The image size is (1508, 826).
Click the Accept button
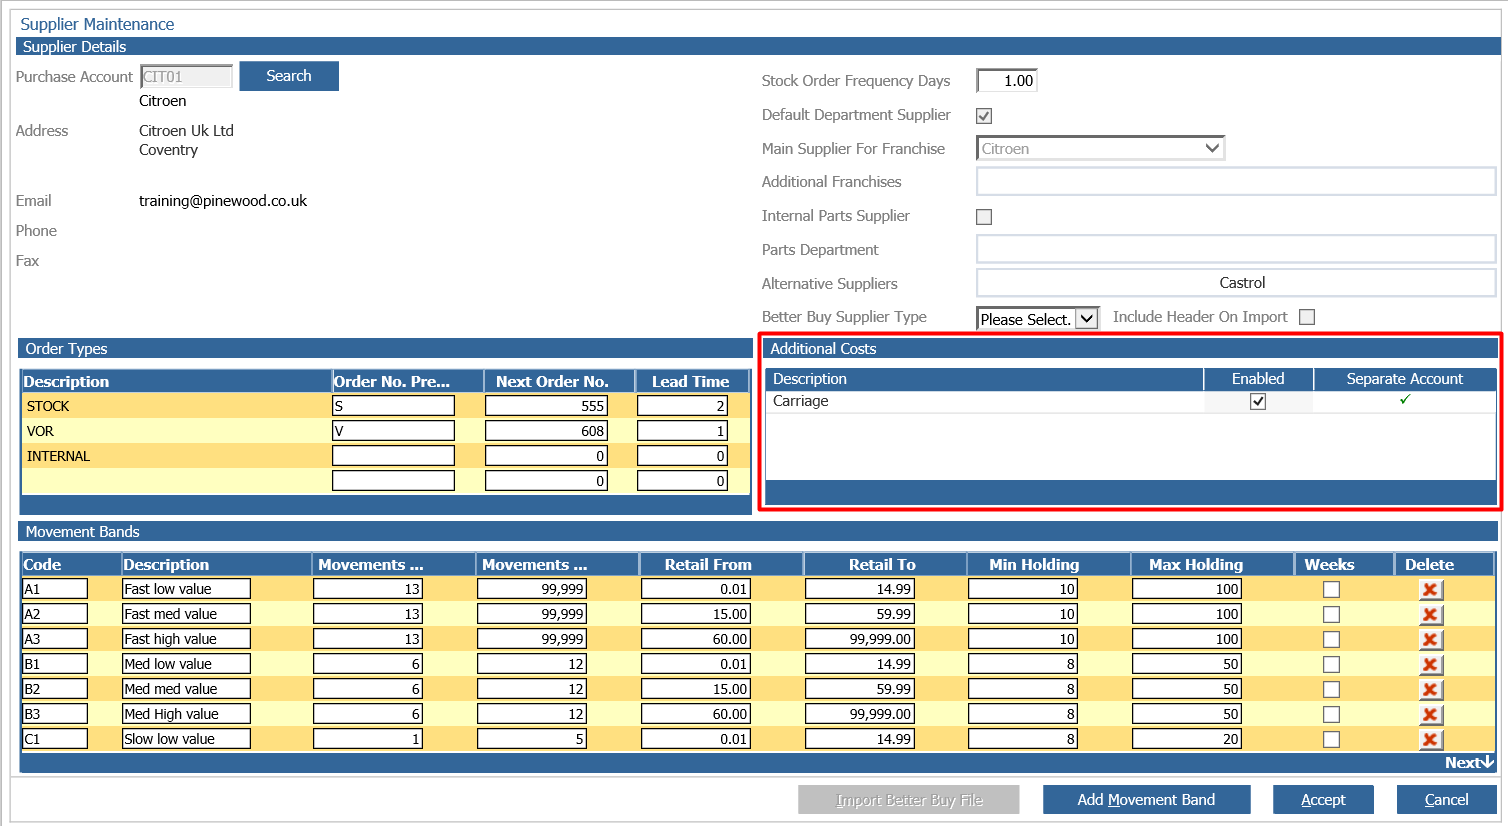click(x=1322, y=800)
